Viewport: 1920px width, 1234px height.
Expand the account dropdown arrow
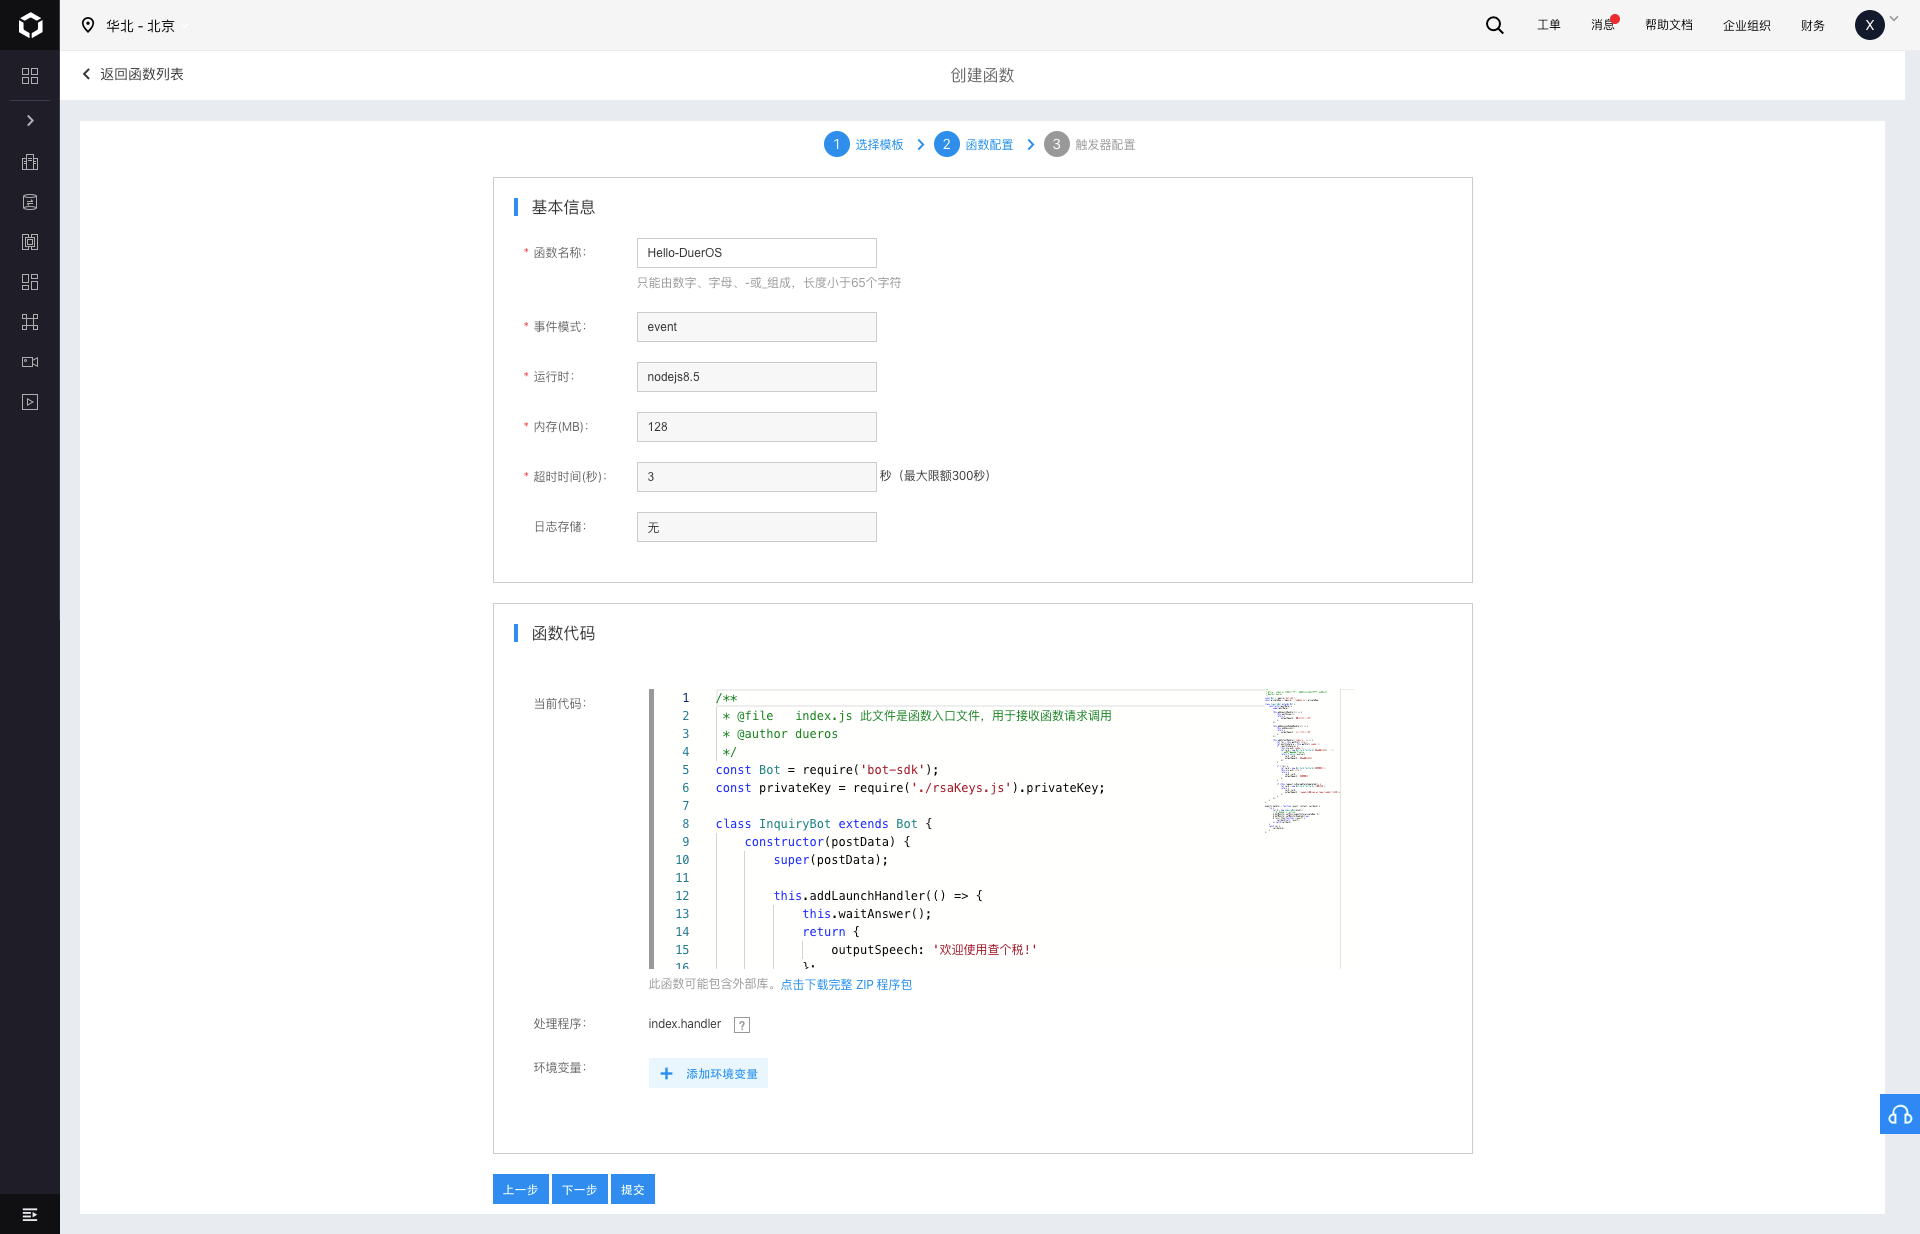1894,19
